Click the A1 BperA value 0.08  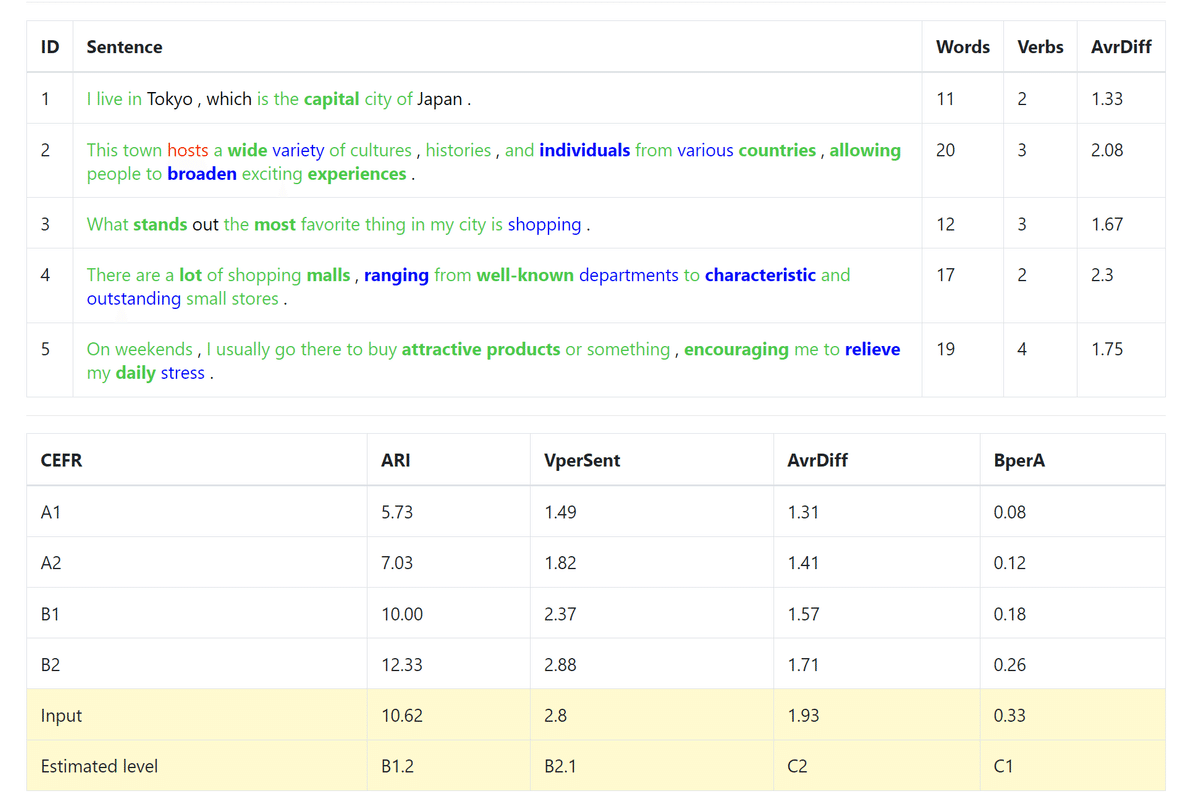pos(1010,512)
